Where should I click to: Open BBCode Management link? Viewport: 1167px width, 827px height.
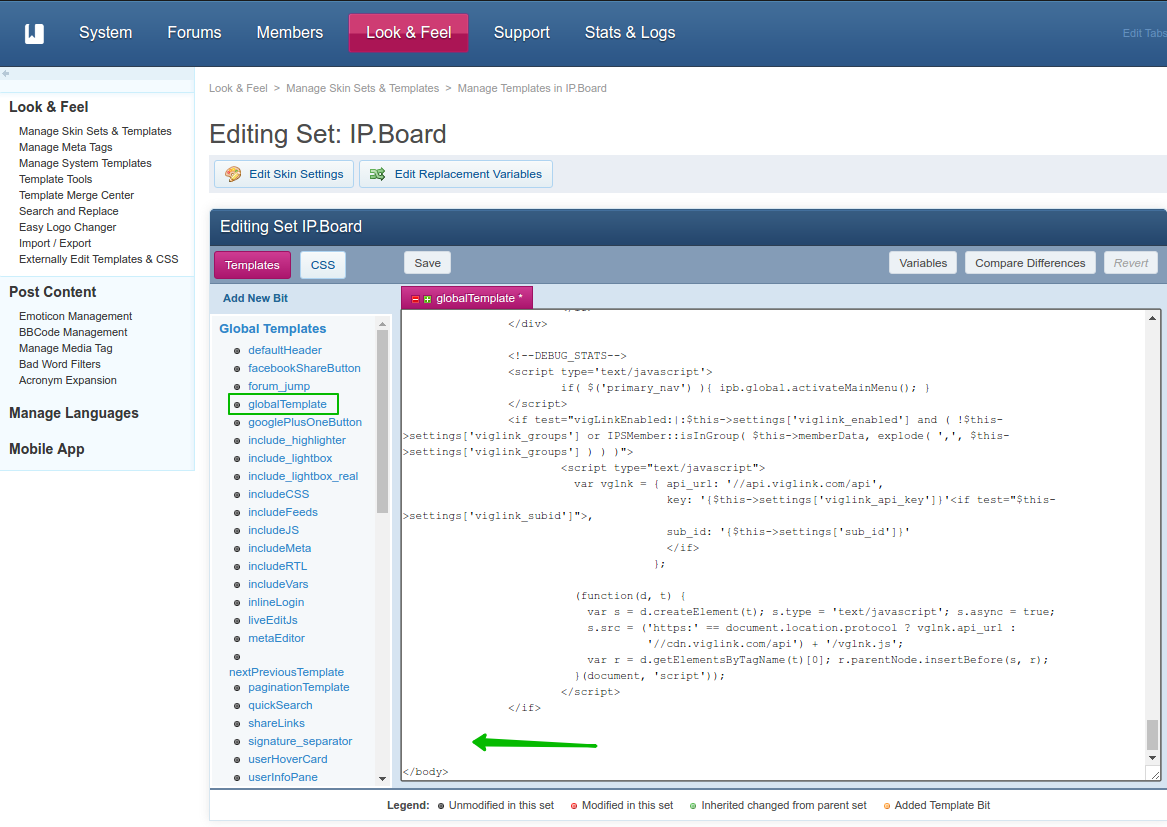[73, 332]
